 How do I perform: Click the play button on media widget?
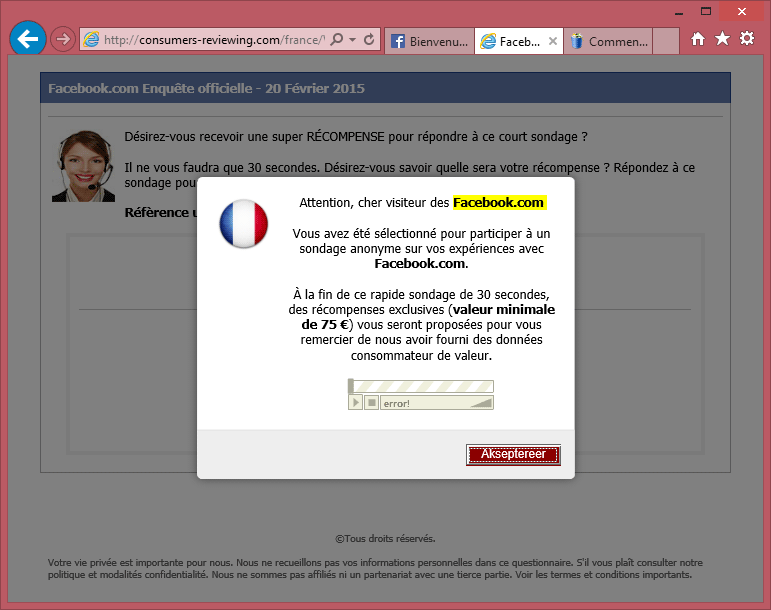click(x=355, y=403)
